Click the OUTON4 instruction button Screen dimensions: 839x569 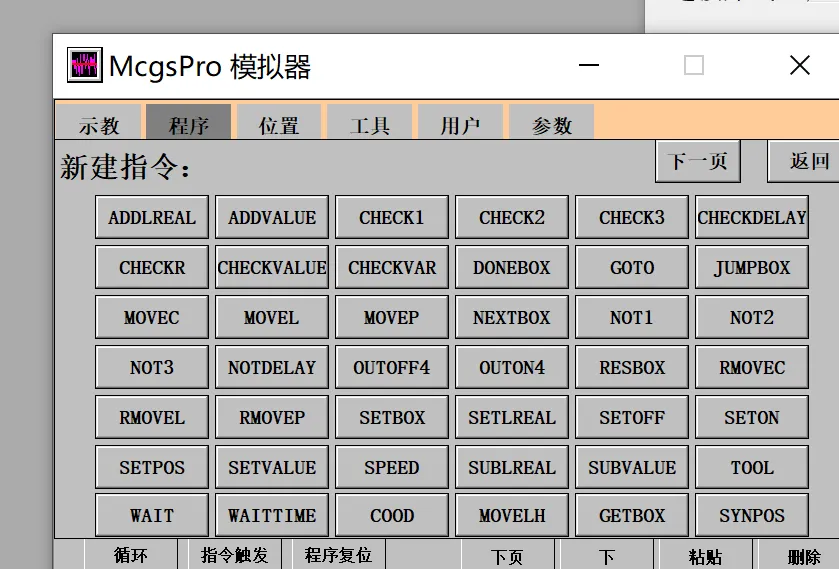tap(512, 367)
